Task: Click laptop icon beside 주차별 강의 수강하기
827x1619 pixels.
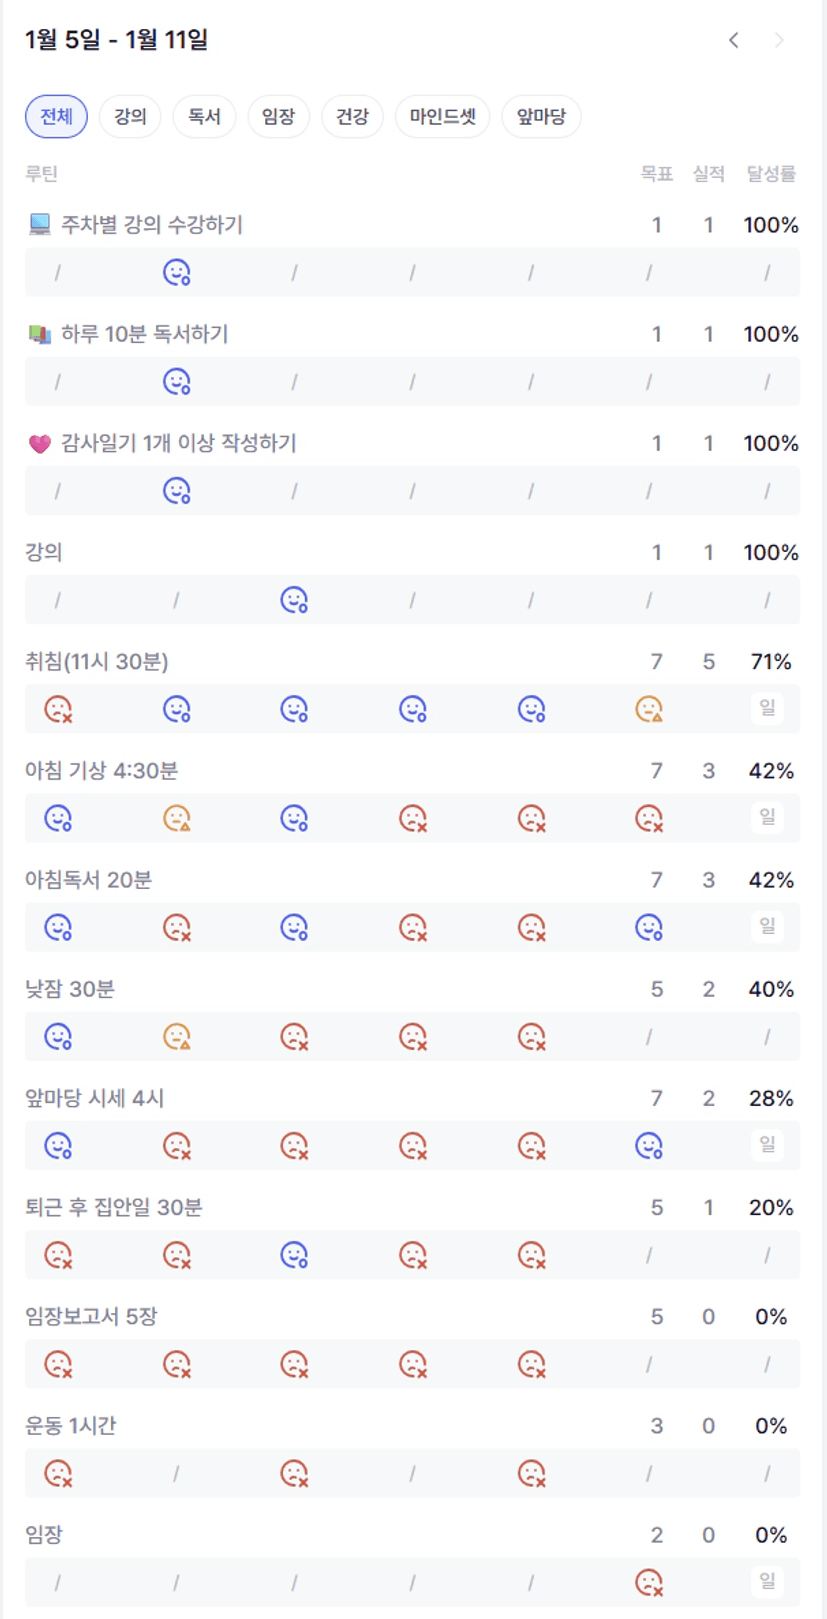Action: 40,224
